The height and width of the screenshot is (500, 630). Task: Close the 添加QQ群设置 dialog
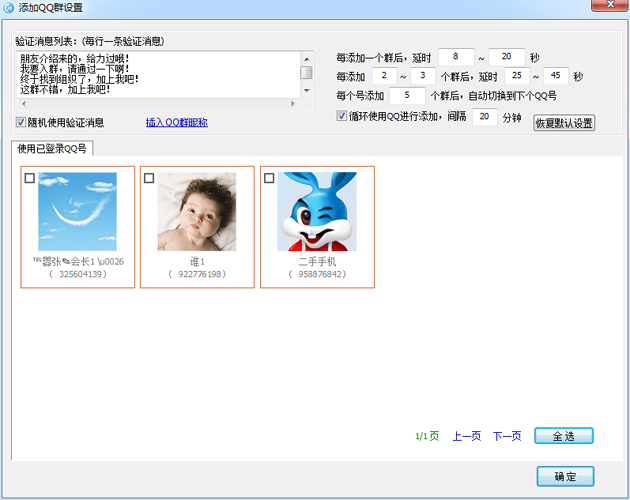coord(610,5)
